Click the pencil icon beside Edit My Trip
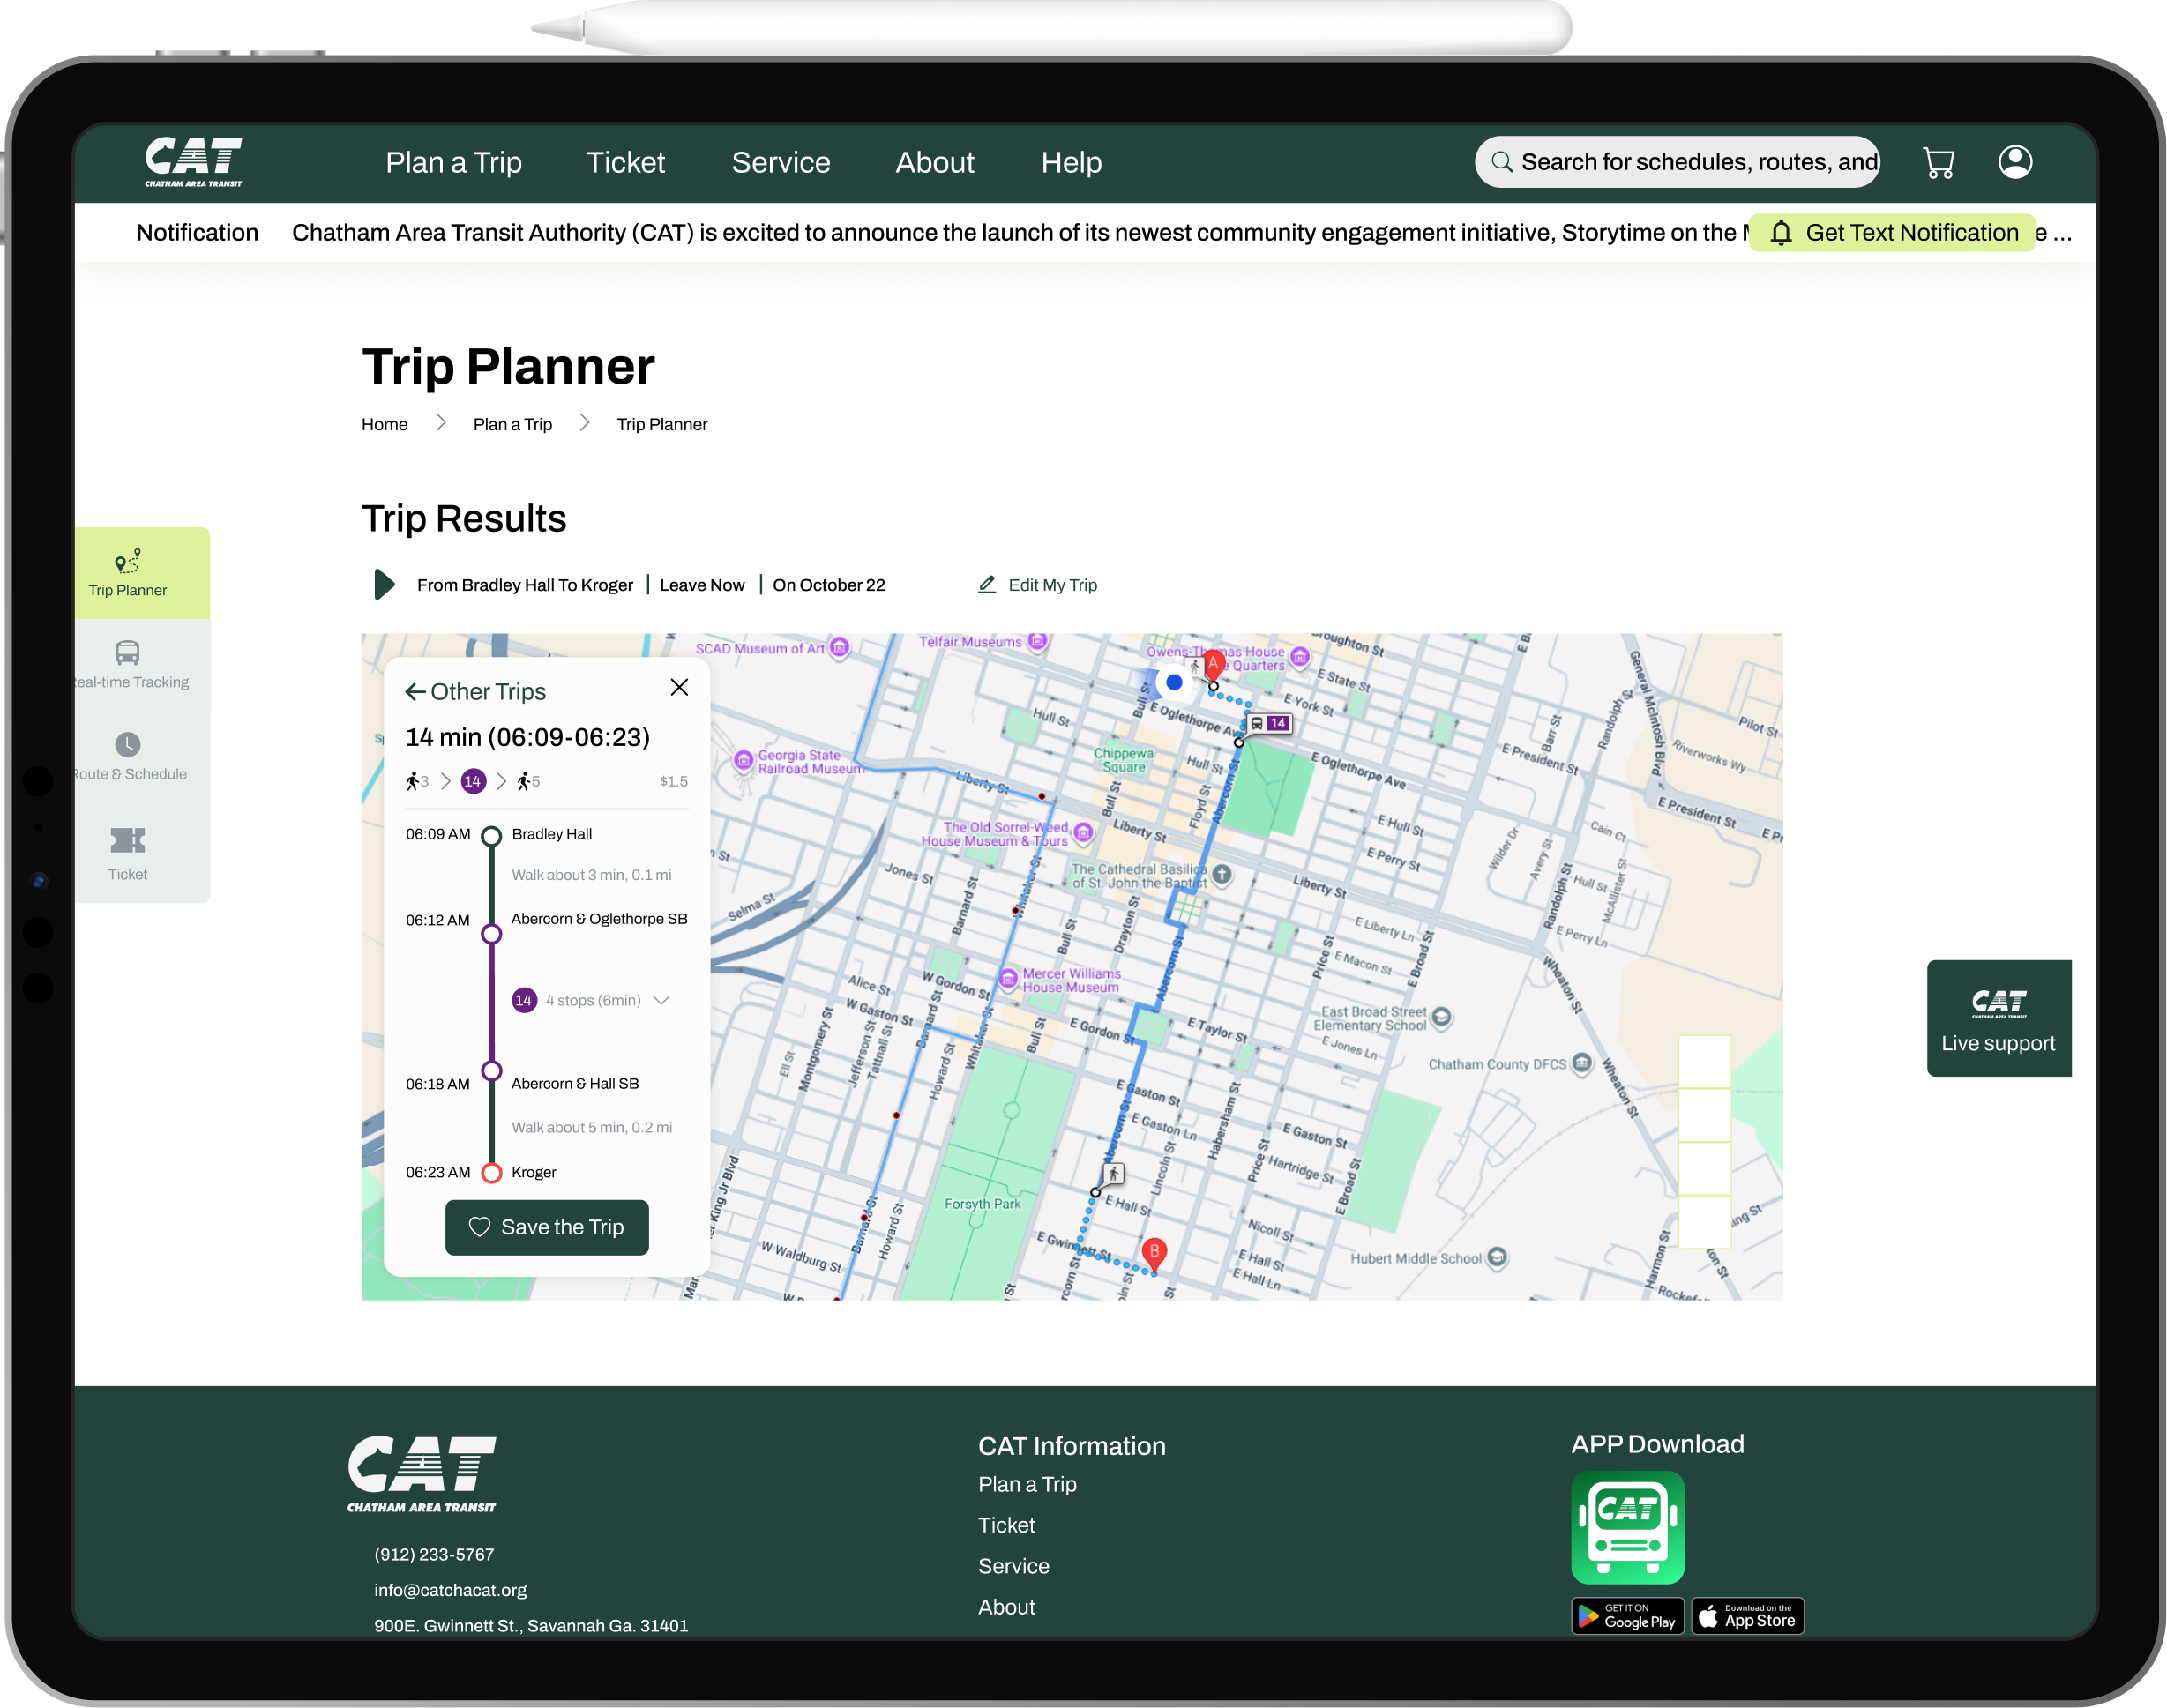2167x1708 pixels. [987, 585]
